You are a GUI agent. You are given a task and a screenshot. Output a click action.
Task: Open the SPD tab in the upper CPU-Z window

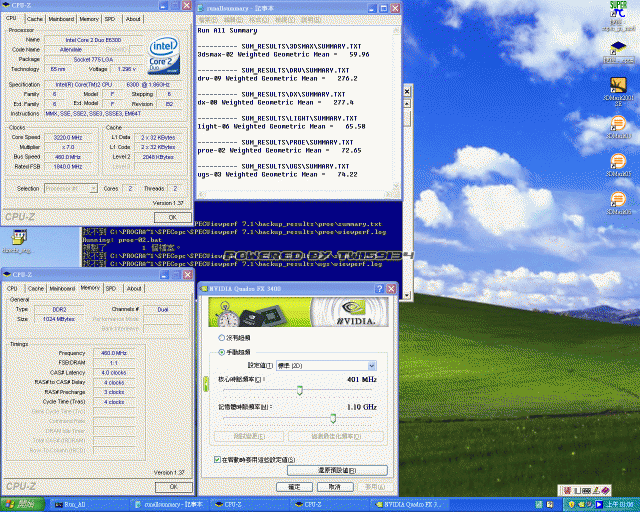coord(110,19)
